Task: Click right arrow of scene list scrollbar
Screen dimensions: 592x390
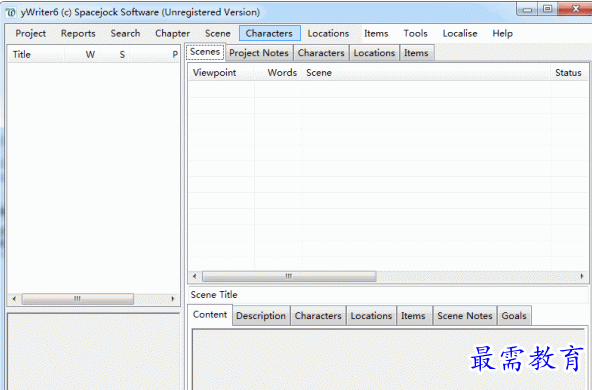Action: coord(582,276)
